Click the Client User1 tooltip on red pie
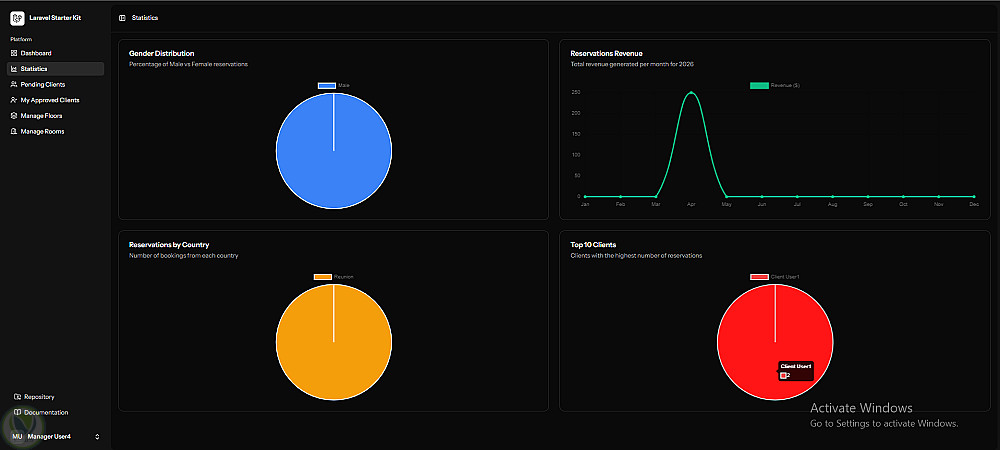This screenshot has width=1000, height=450. click(795, 371)
